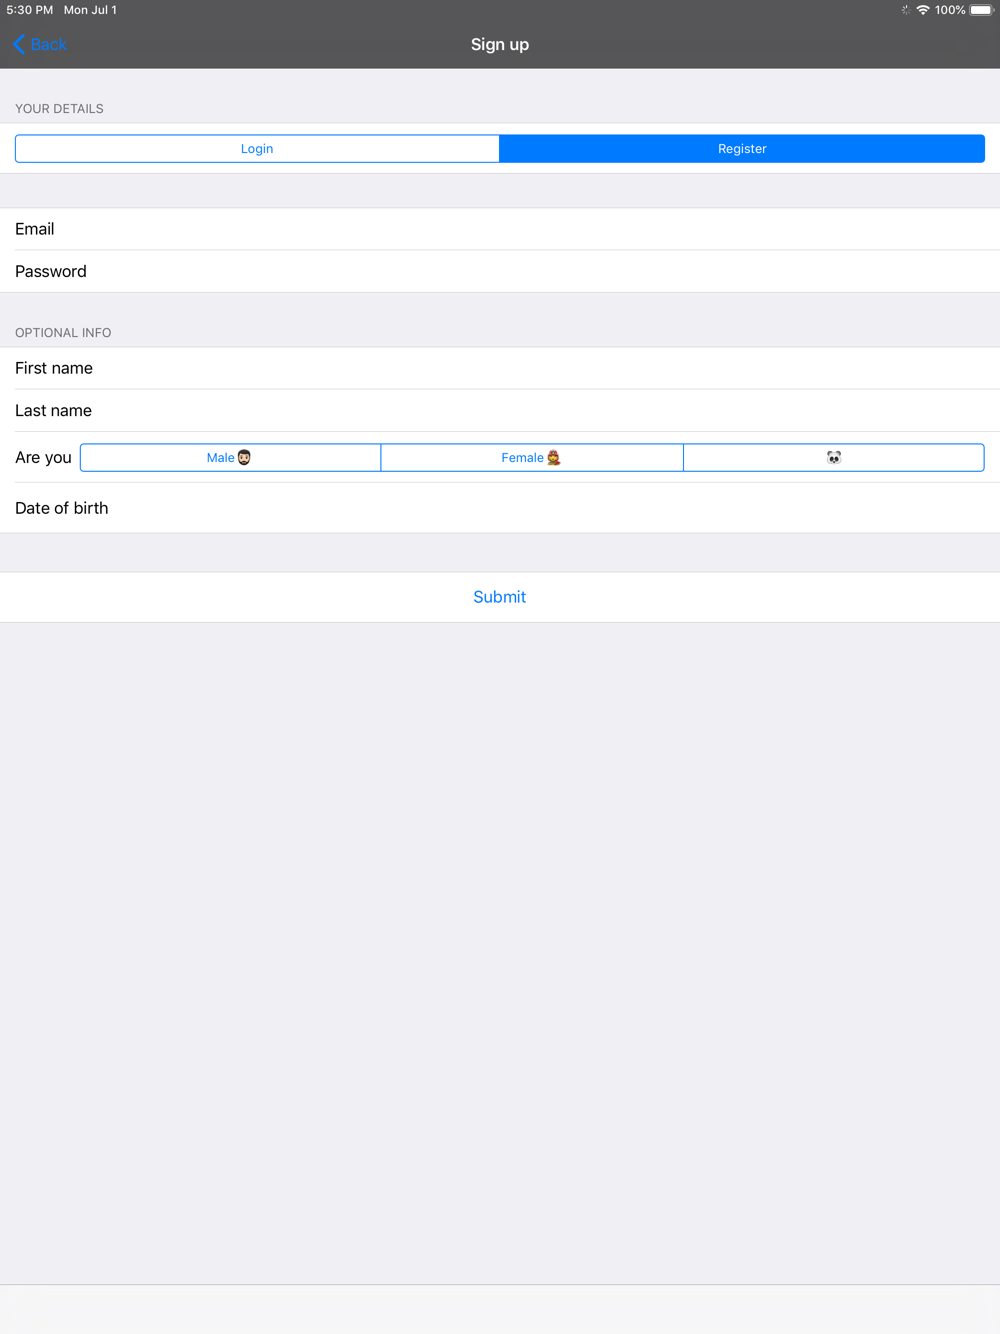Switch to the Login tab
Viewport: 1000px width, 1334px height.
tap(257, 148)
